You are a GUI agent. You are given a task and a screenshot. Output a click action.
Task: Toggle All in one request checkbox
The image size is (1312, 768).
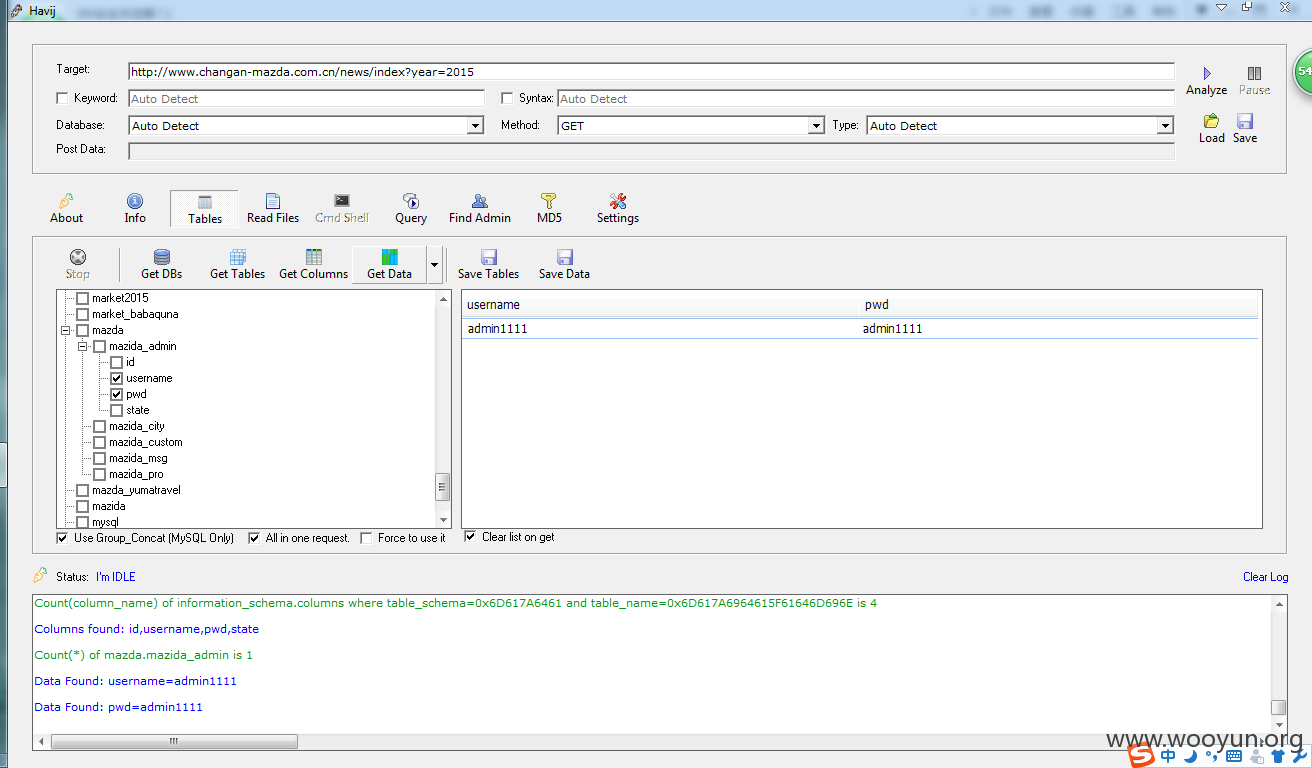tap(254, 538)
